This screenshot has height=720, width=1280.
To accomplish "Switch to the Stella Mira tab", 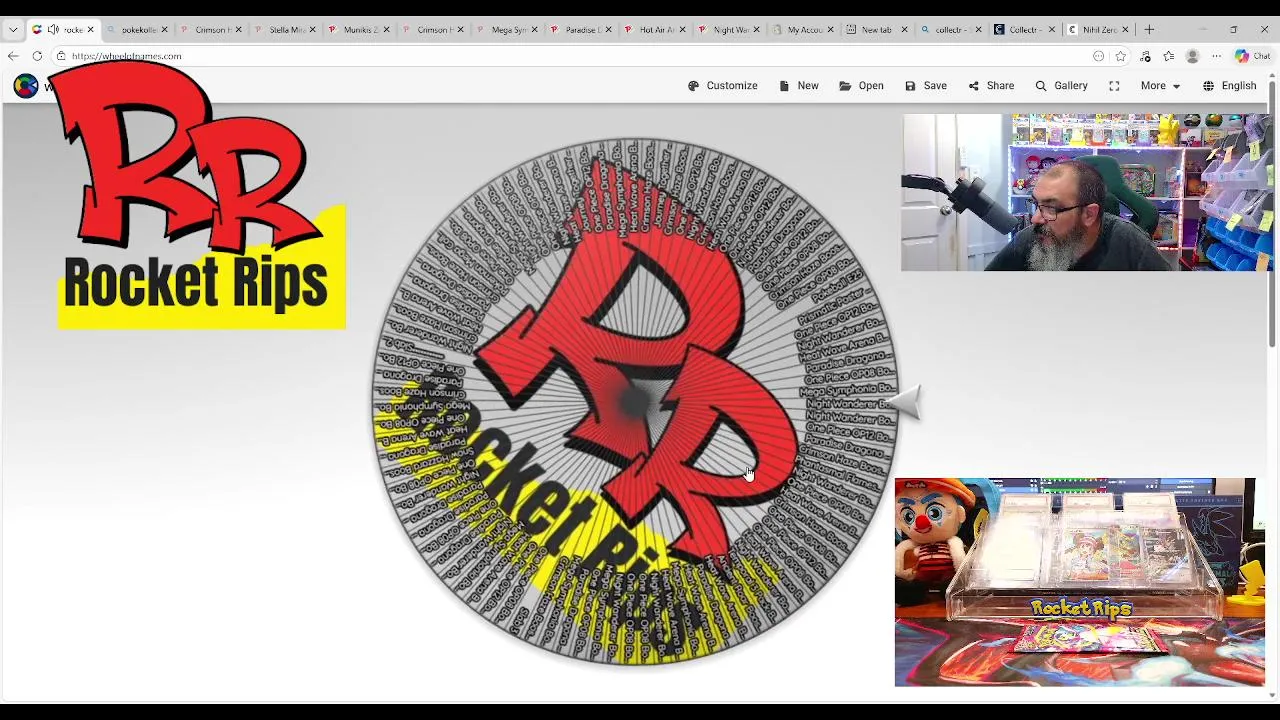I will 285,30.
